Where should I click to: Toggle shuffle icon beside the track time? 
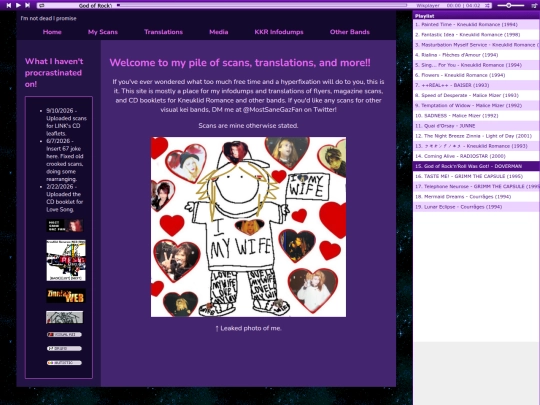[x=487, y=6]
